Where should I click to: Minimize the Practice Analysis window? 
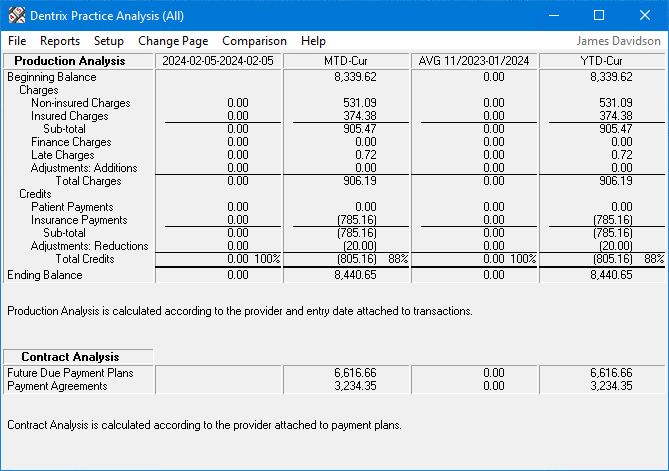[554, 15]
